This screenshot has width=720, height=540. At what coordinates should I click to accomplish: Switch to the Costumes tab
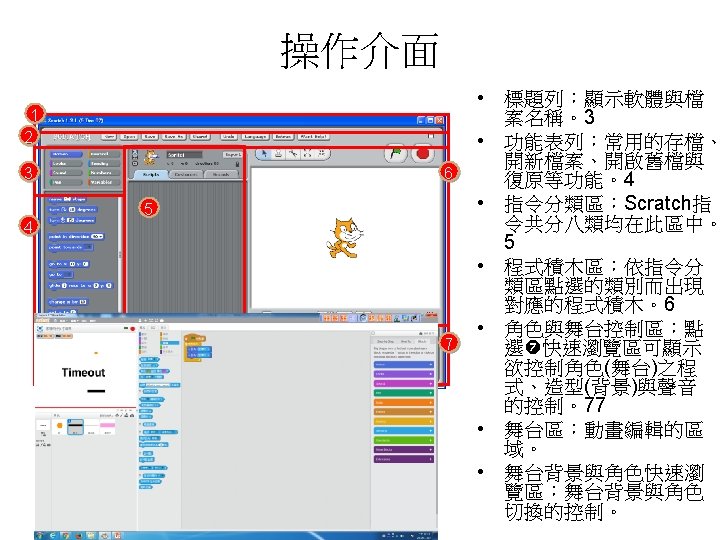(186, 174)
